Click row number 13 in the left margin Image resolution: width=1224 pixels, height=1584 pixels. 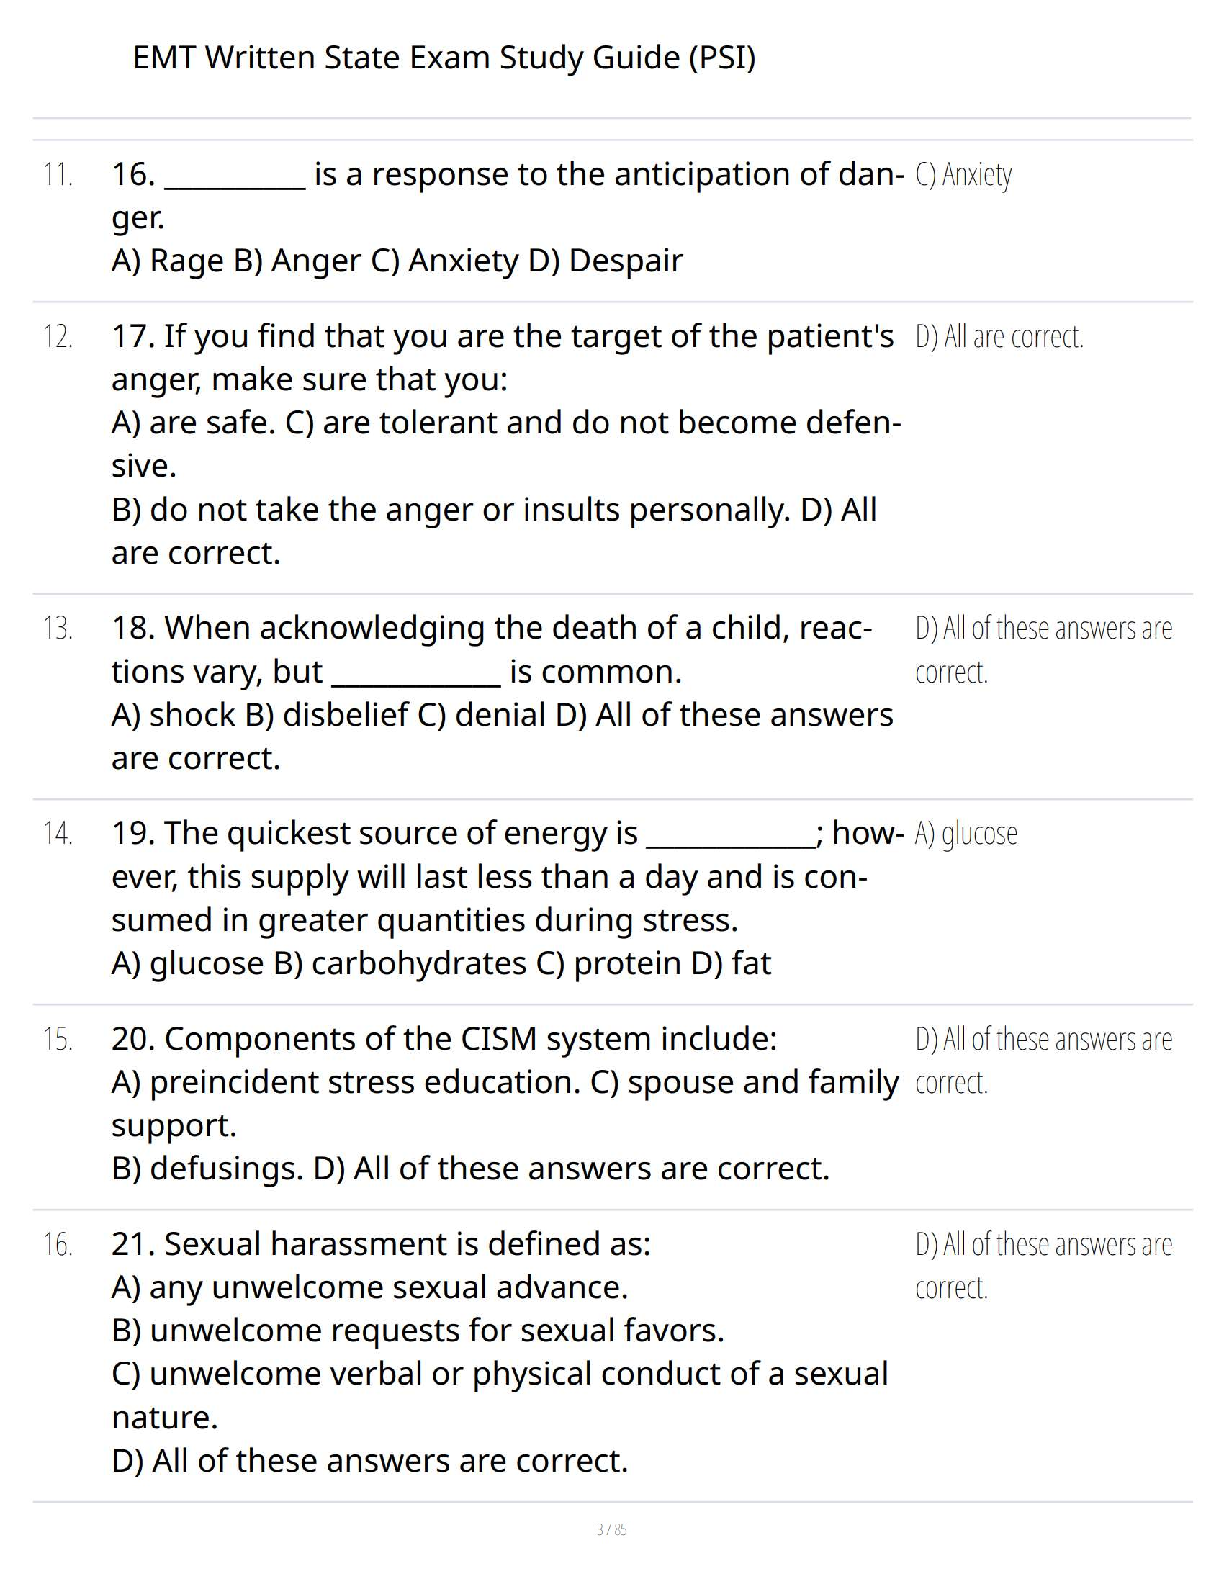(x=58, y=629)
